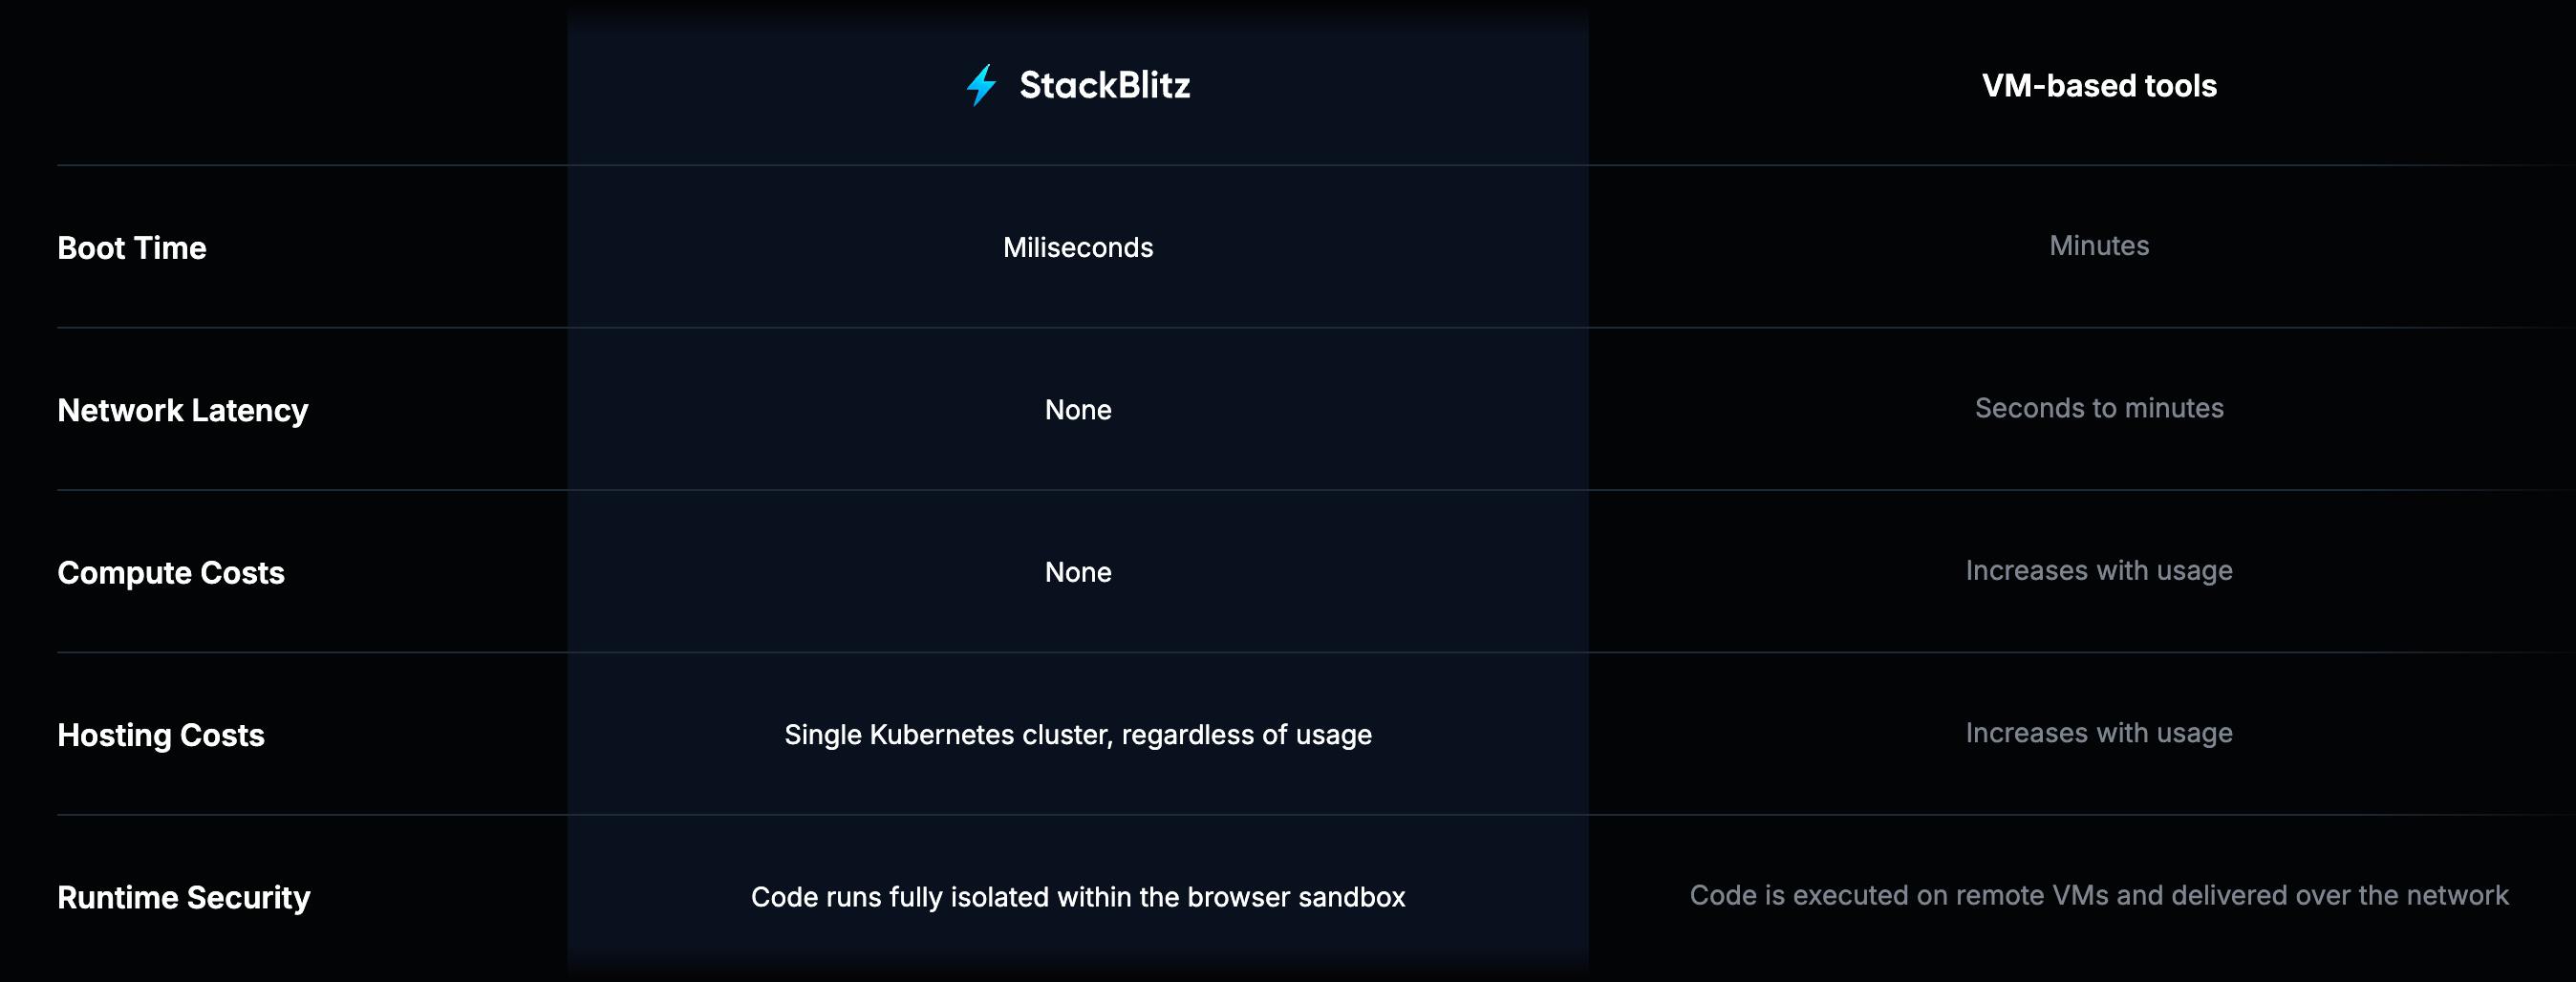Screen dimensions: 2576x982
Task: Click the StackBlitz wordmark in the header
Action: pos(1104,85)
